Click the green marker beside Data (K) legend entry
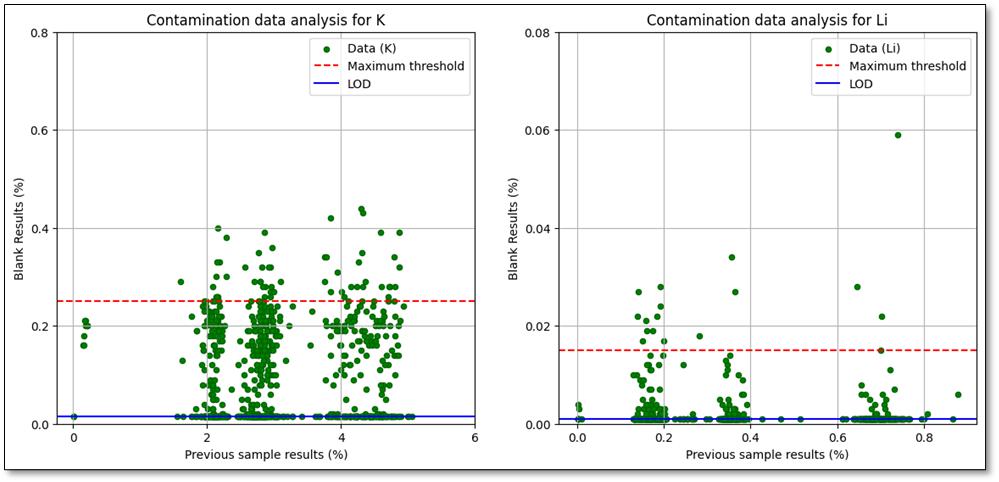Viewport: 999px width, 482px height. [326, 48]
